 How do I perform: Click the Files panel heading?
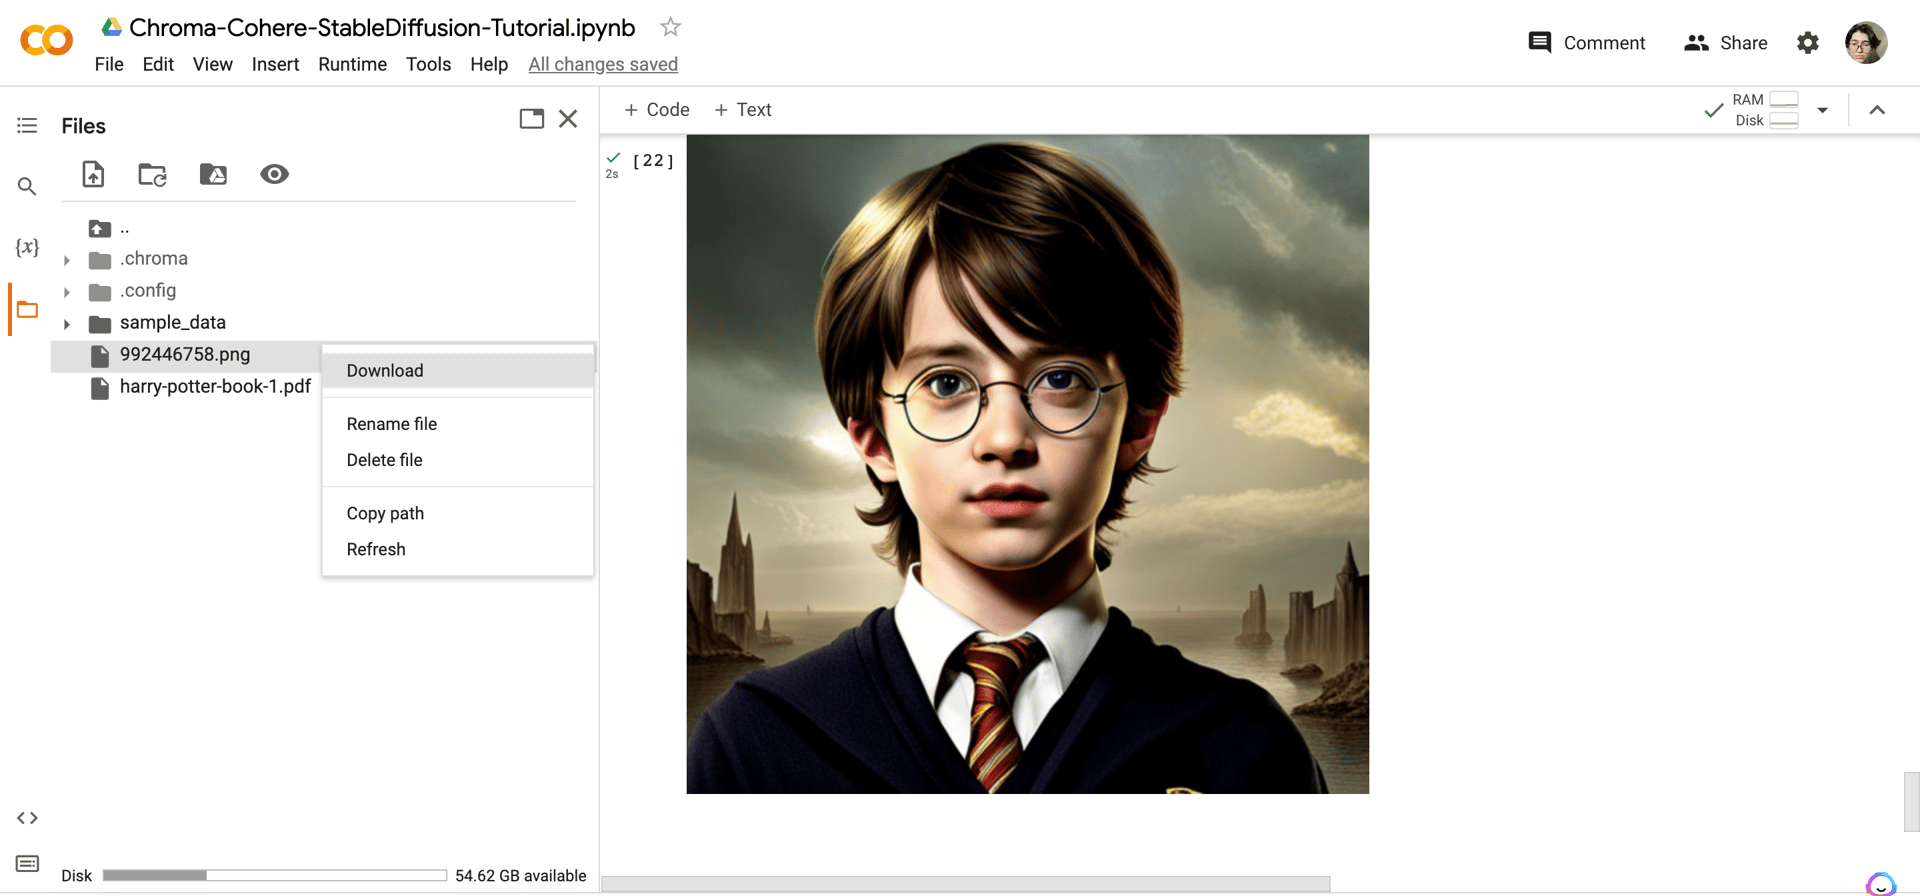[x=83, y=126]
